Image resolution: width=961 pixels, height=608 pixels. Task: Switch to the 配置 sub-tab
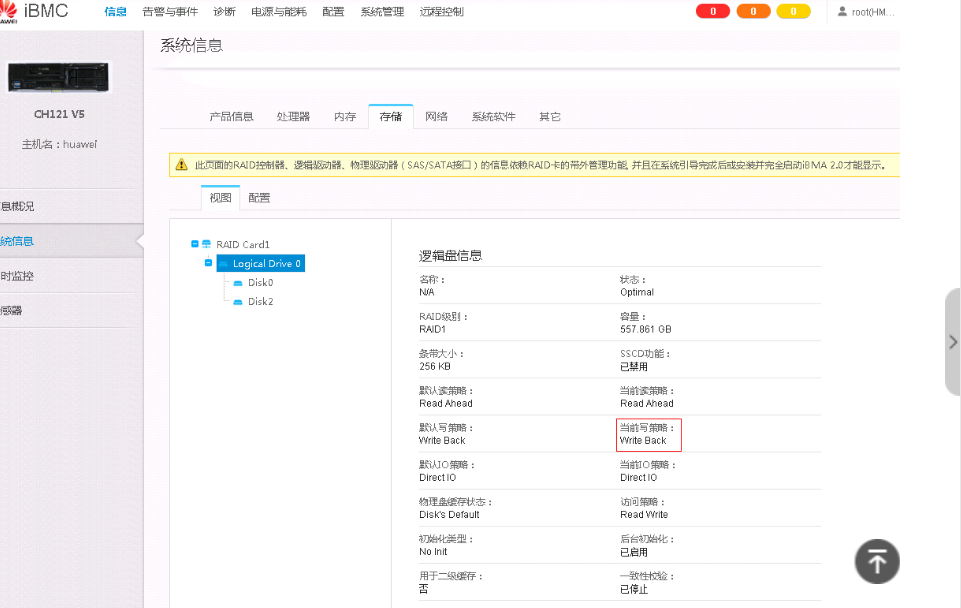258,197
